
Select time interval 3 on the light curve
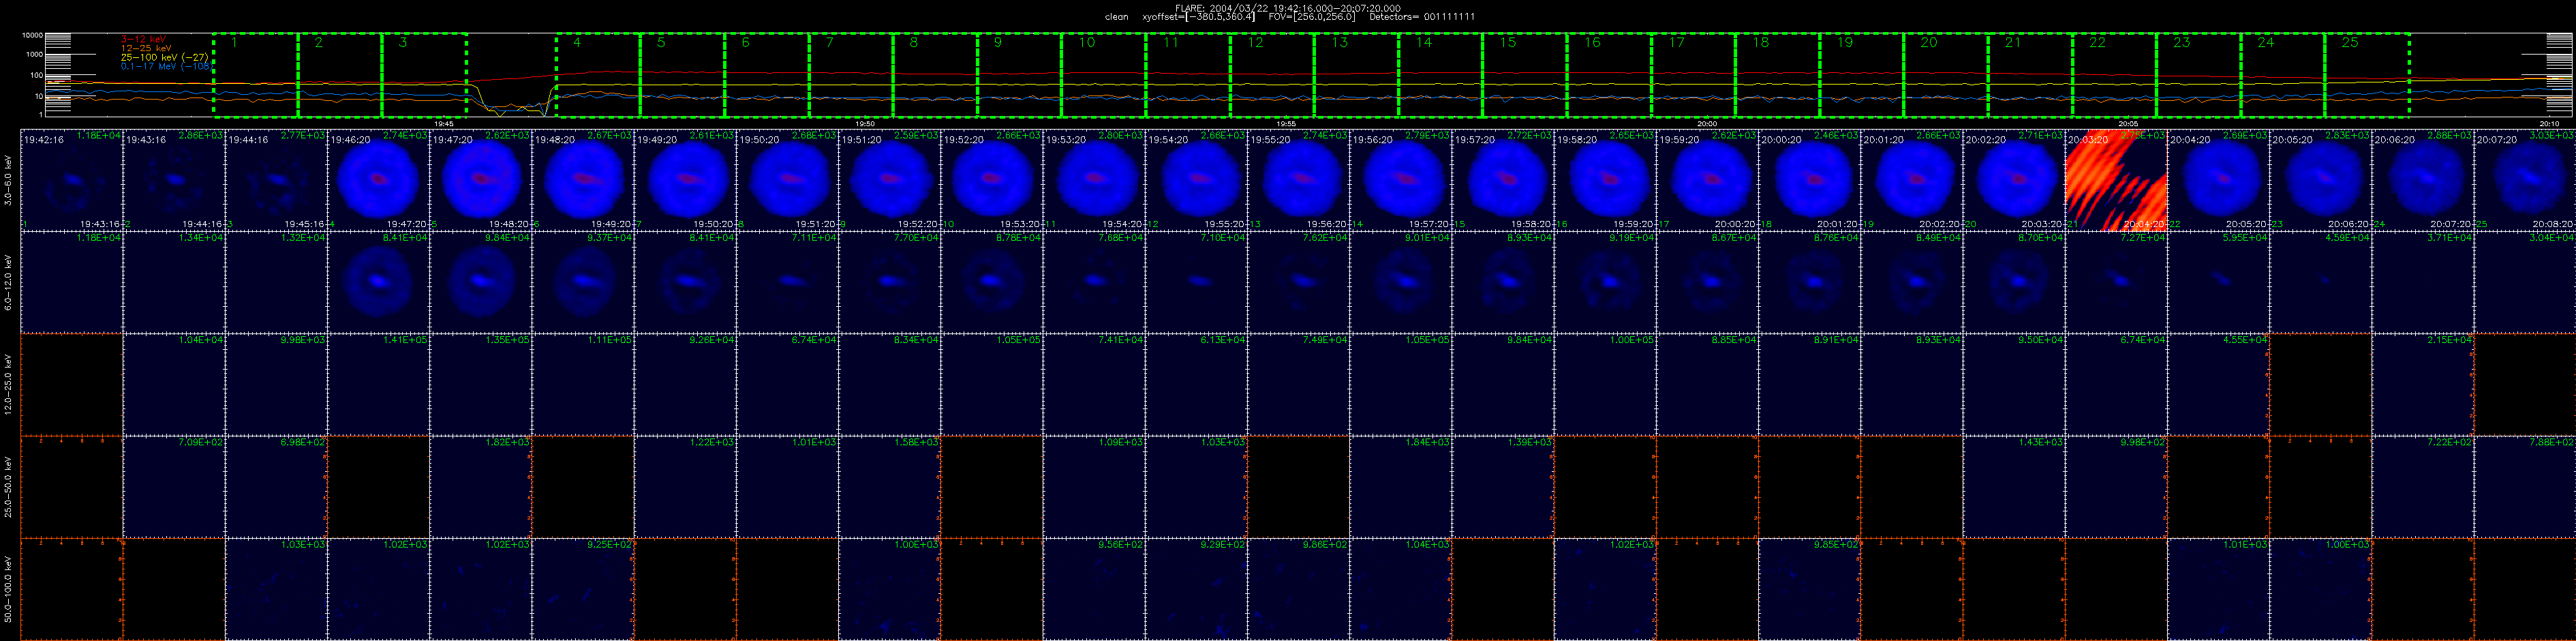425,75
